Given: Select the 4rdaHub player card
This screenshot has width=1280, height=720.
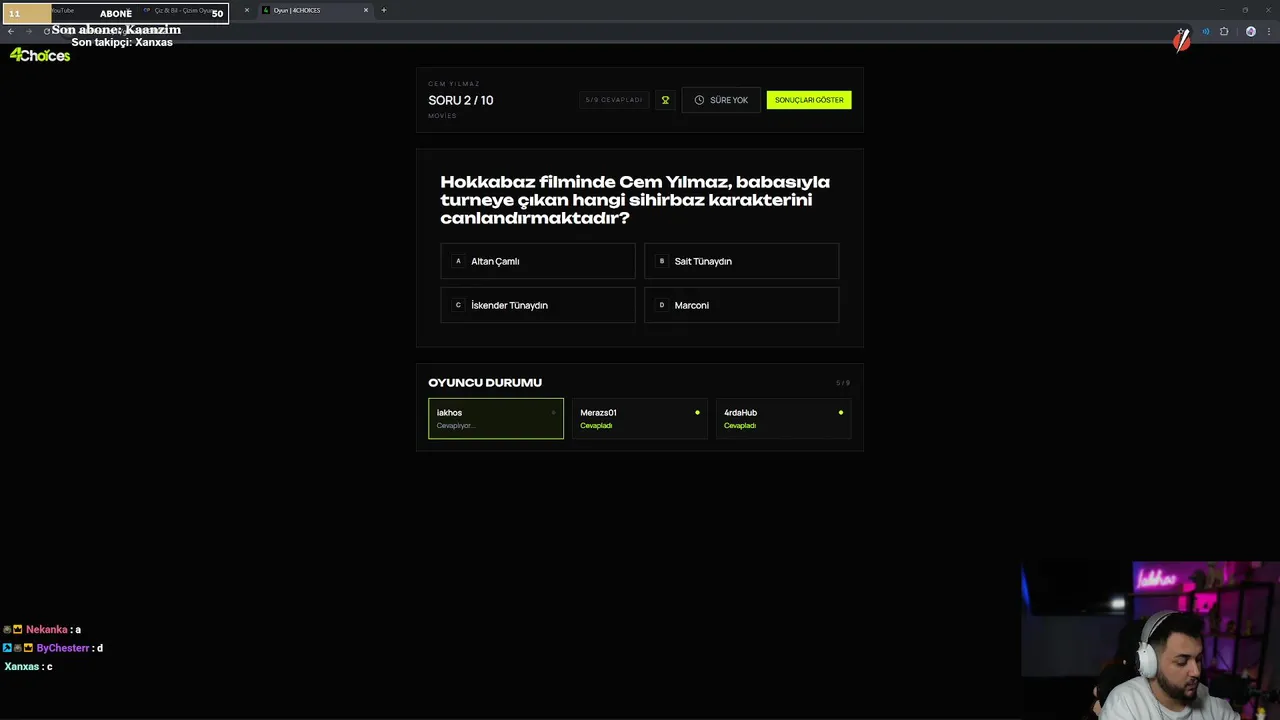Looking at the screenshot, I should pyautogui.click(x=783, y=418).
